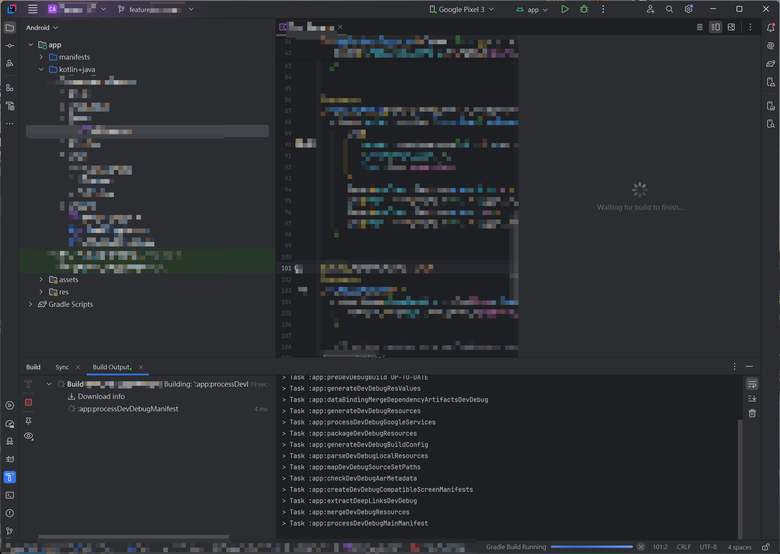This screenshot has width=780, height=554.
Task: Open IDE settings gear
Action: pos(688,9)
